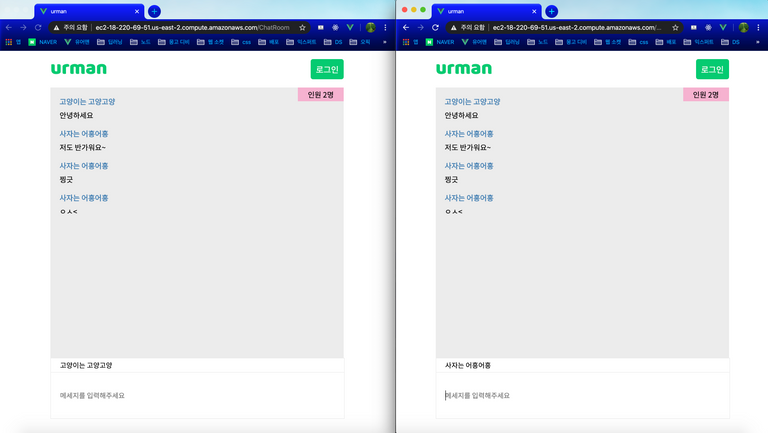Click the pink 인원 2명 badge in right window
This screenshot has width=768, height=433.
pyautogui.click(x=706, y=95)
